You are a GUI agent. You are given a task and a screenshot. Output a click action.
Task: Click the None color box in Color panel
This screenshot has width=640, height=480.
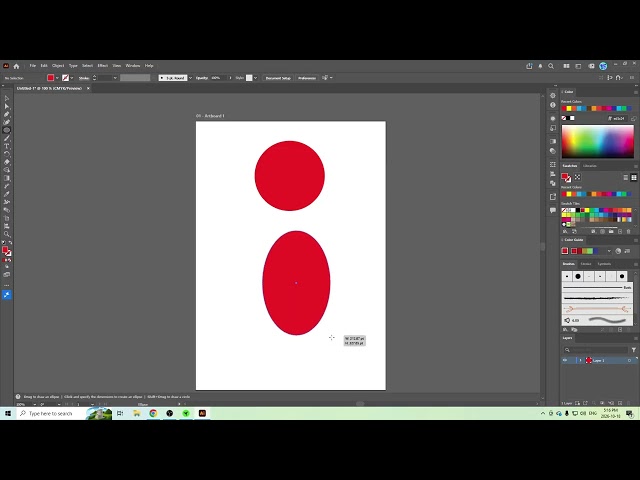pyautogui.click(x=564, y=118)
